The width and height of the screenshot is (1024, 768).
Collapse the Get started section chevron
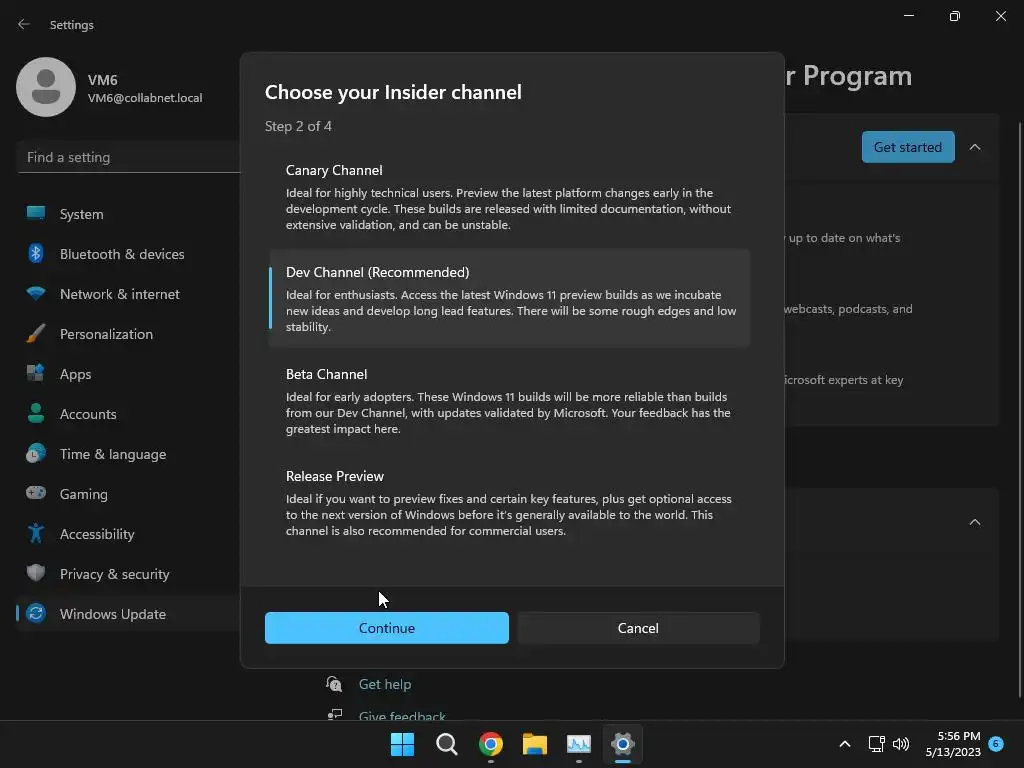pos(974,147)
